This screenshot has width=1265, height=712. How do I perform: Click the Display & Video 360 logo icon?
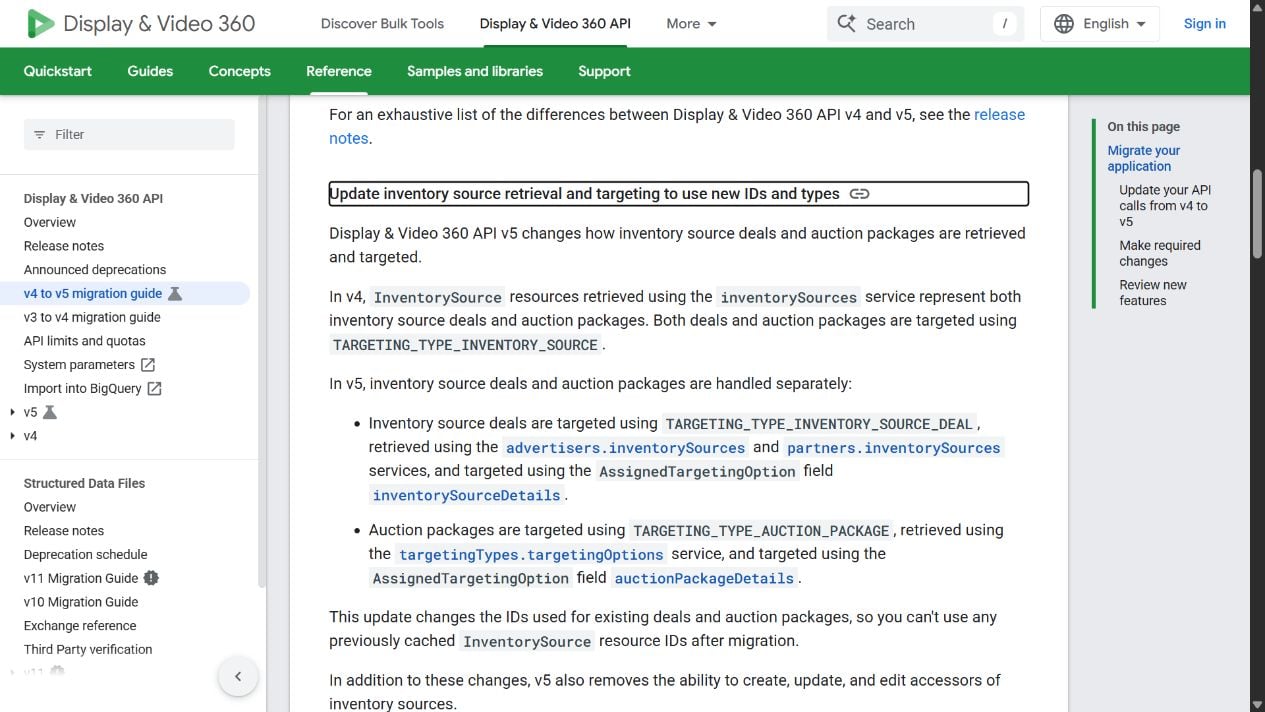[x=40, y=23]
